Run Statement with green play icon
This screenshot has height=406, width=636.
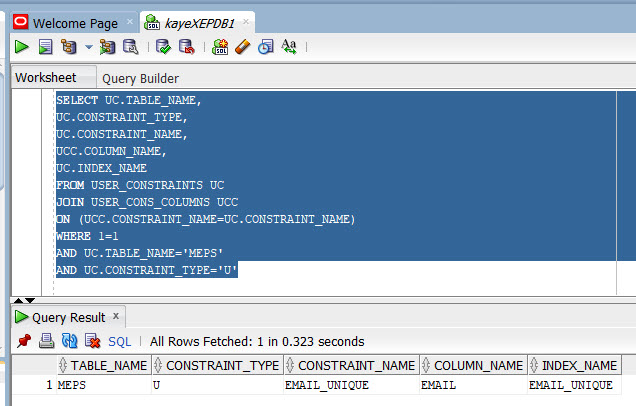[21, 47]
